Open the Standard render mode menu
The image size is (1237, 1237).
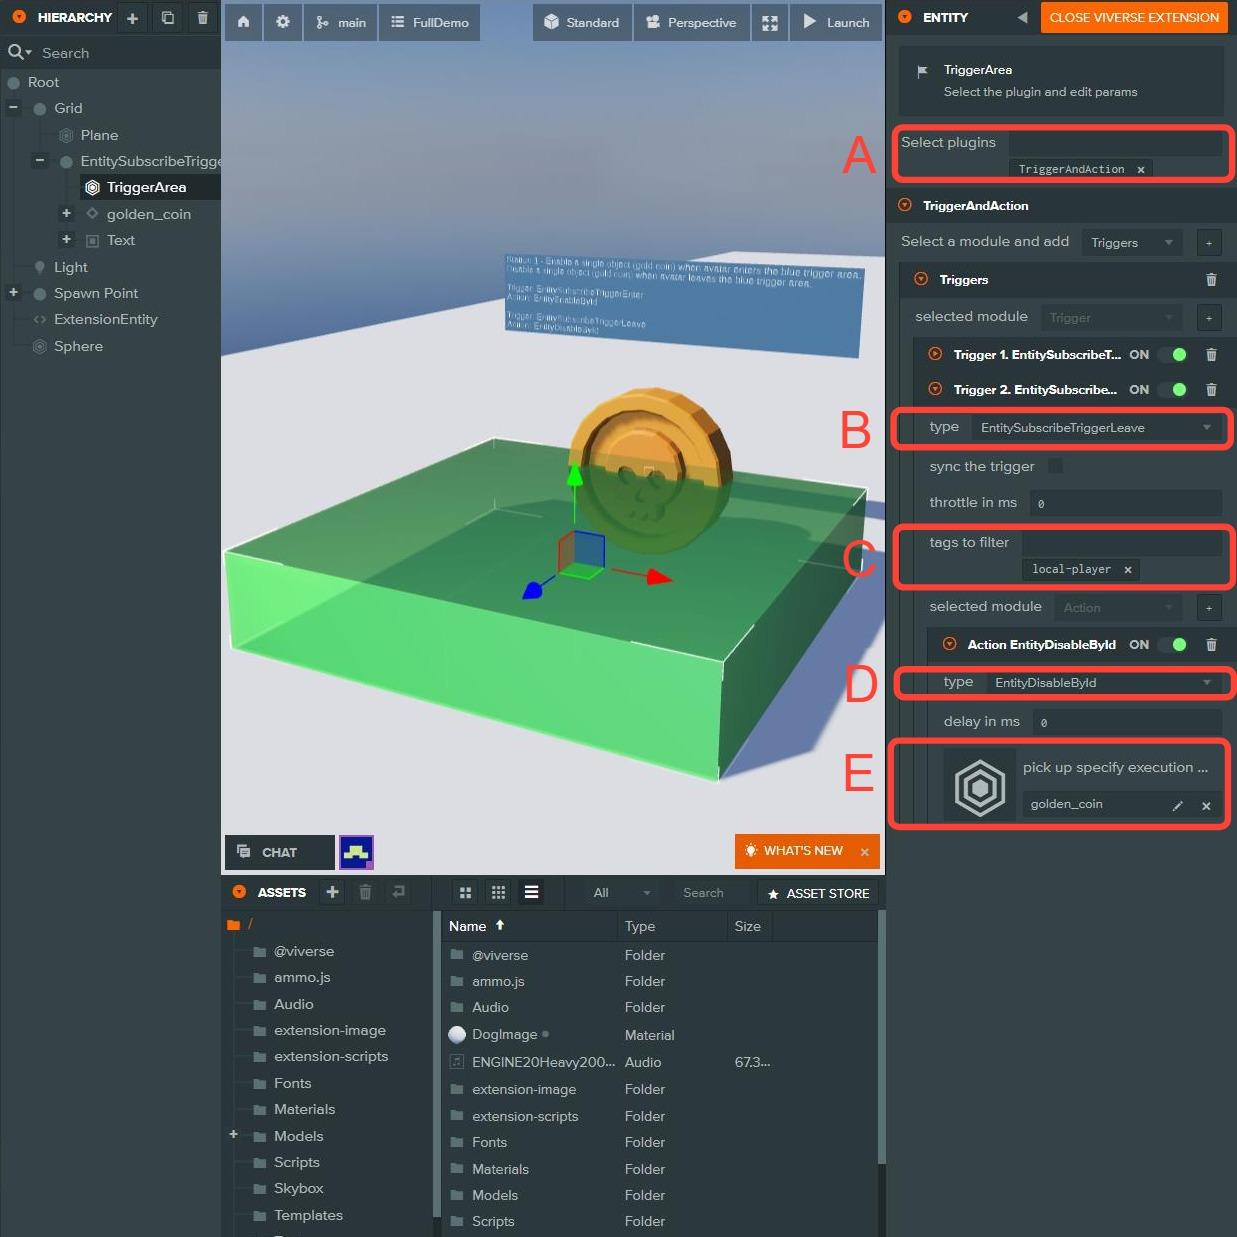click(582, 22)
